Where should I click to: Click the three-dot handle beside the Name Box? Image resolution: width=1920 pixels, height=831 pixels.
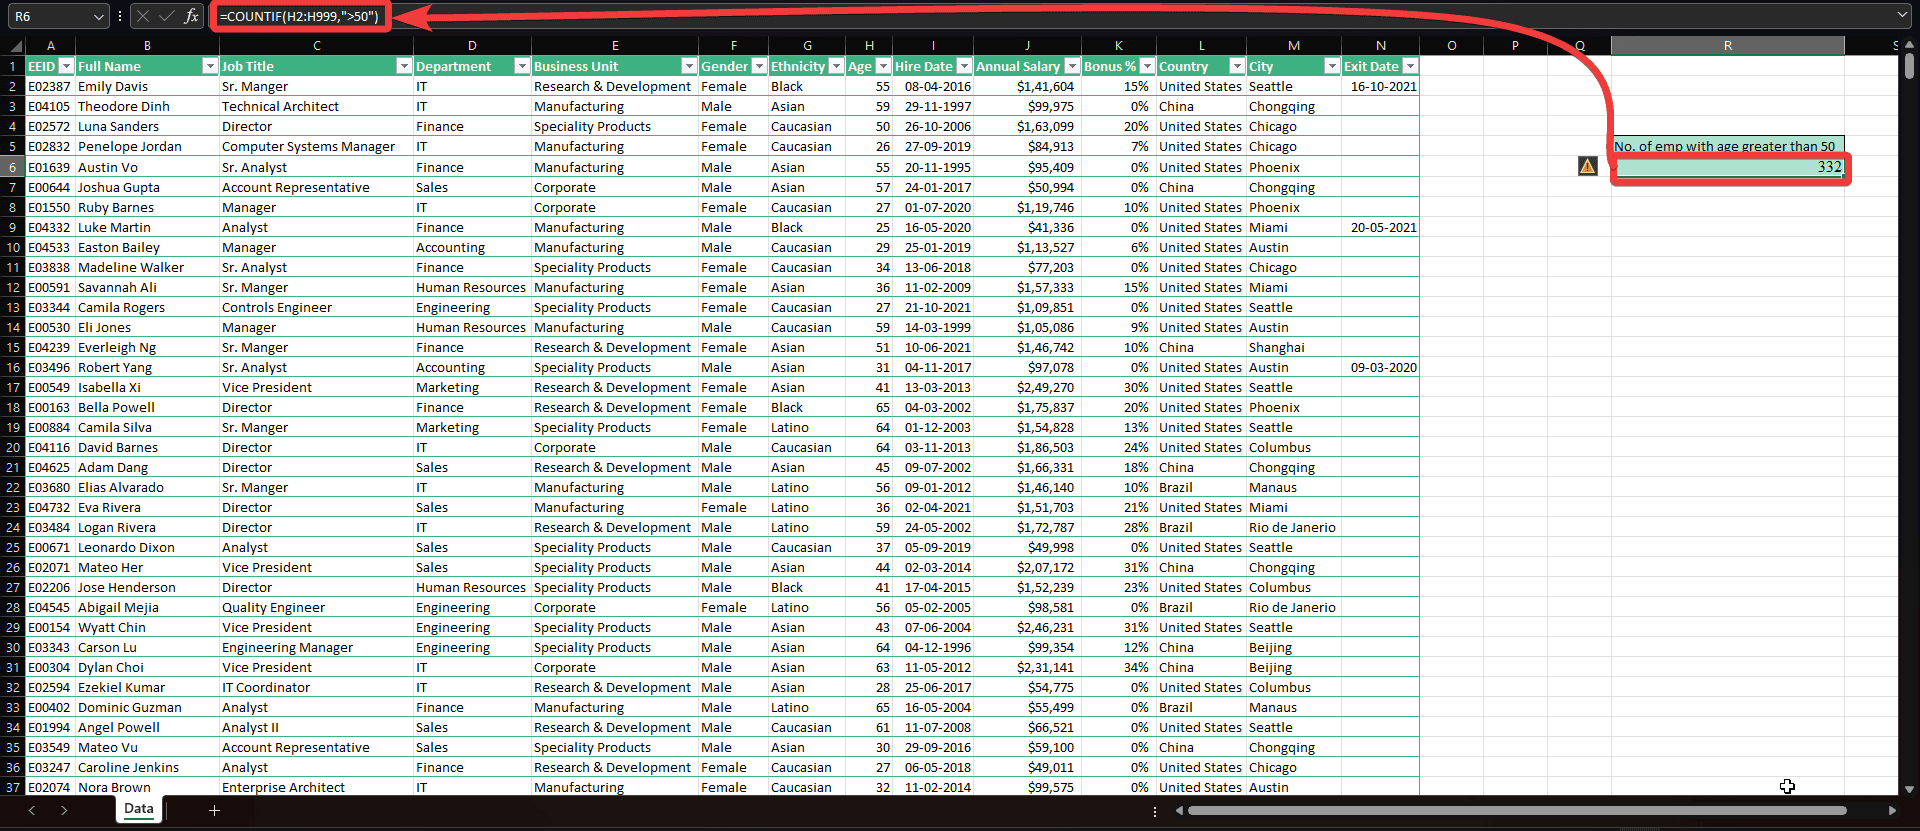[x=120, y=16]
